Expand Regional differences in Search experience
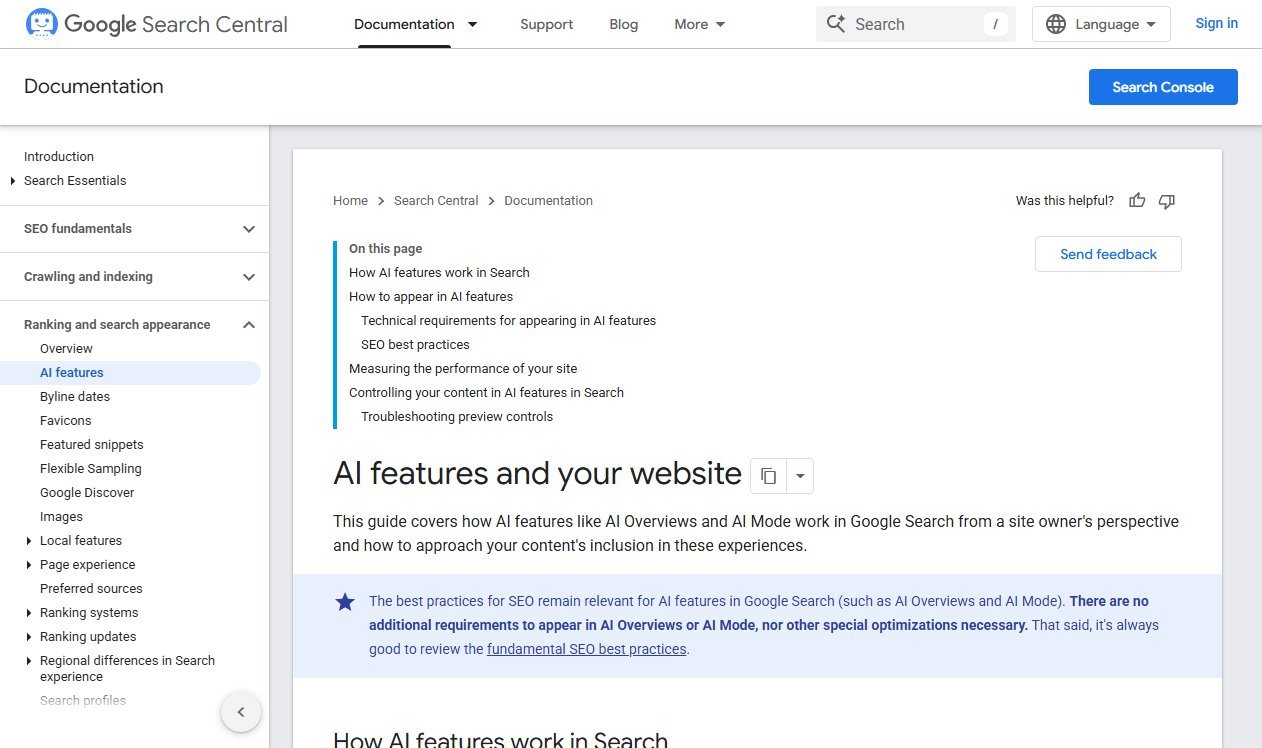 [29, 661]
